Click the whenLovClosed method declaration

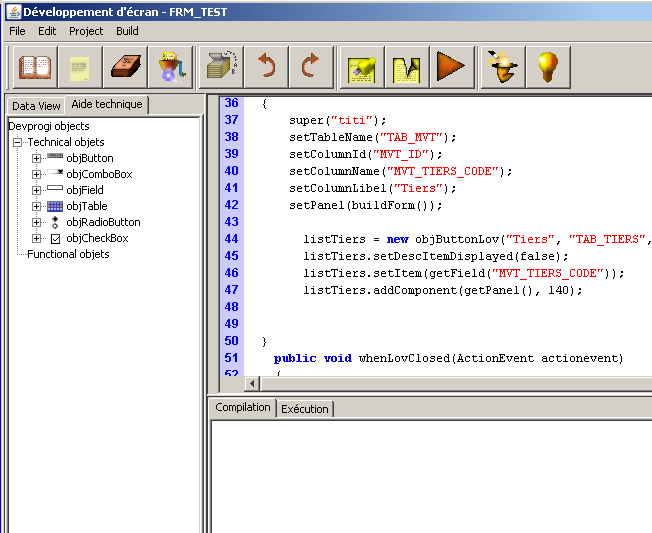click(x=448, y=358)
